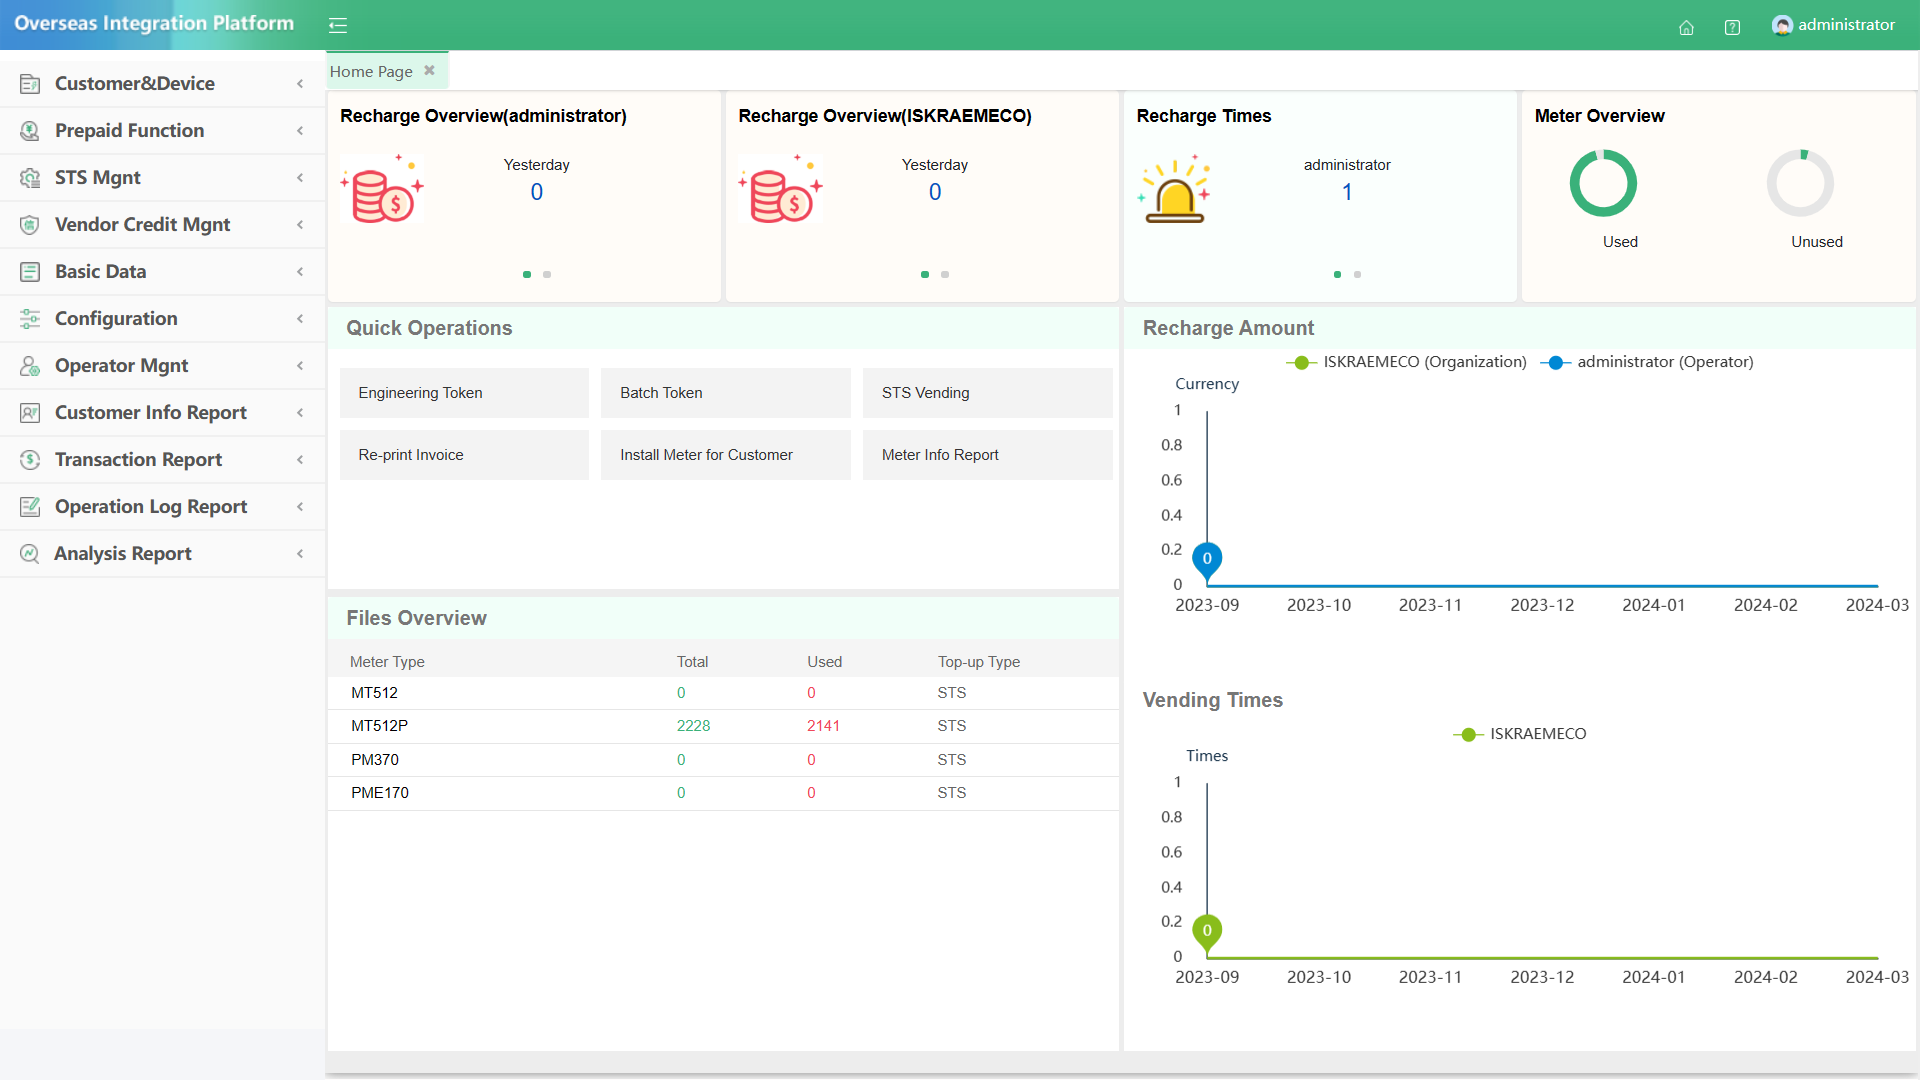Expand the Vendor Credit Mgnt arrow
Image resolution: width=1920 pixels, height=1080 pixels.
pos(300,225)
